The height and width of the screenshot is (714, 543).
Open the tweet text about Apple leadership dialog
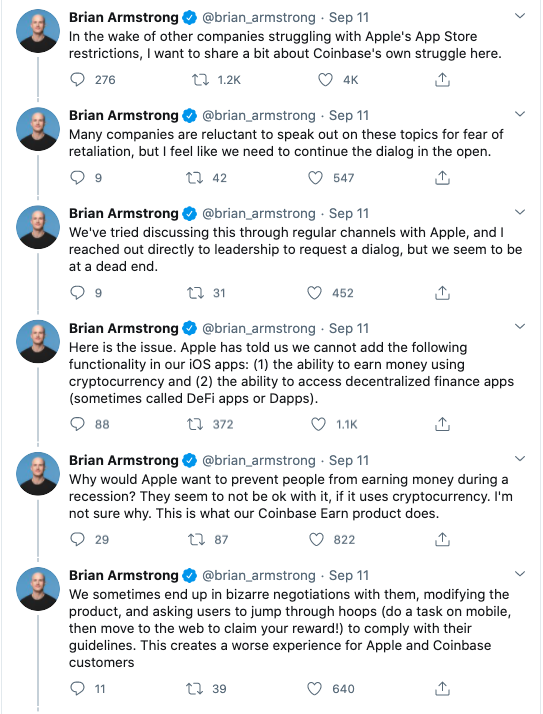point(295,249)
